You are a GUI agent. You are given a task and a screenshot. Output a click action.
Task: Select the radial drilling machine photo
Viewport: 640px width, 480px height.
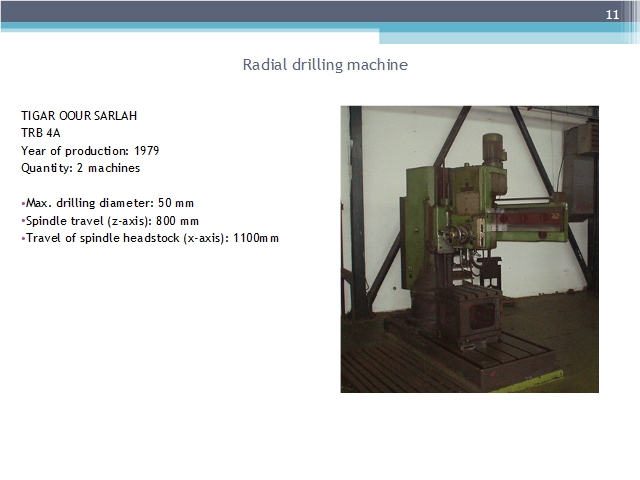(x=470, y=249)
